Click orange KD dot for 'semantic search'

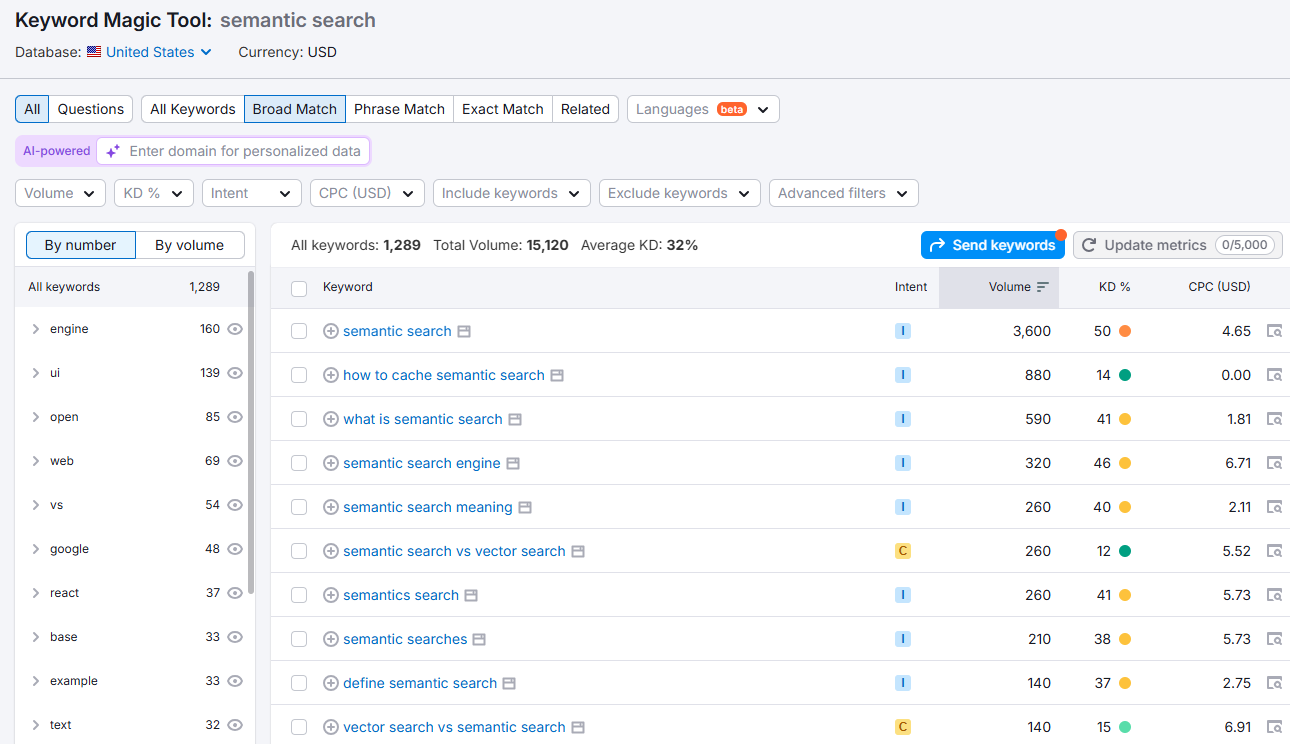tap(1125, 331)
